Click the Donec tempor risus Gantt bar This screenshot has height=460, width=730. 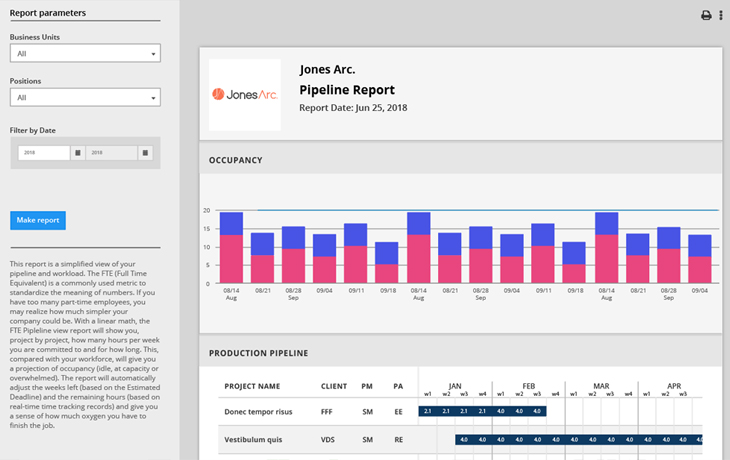482,411
